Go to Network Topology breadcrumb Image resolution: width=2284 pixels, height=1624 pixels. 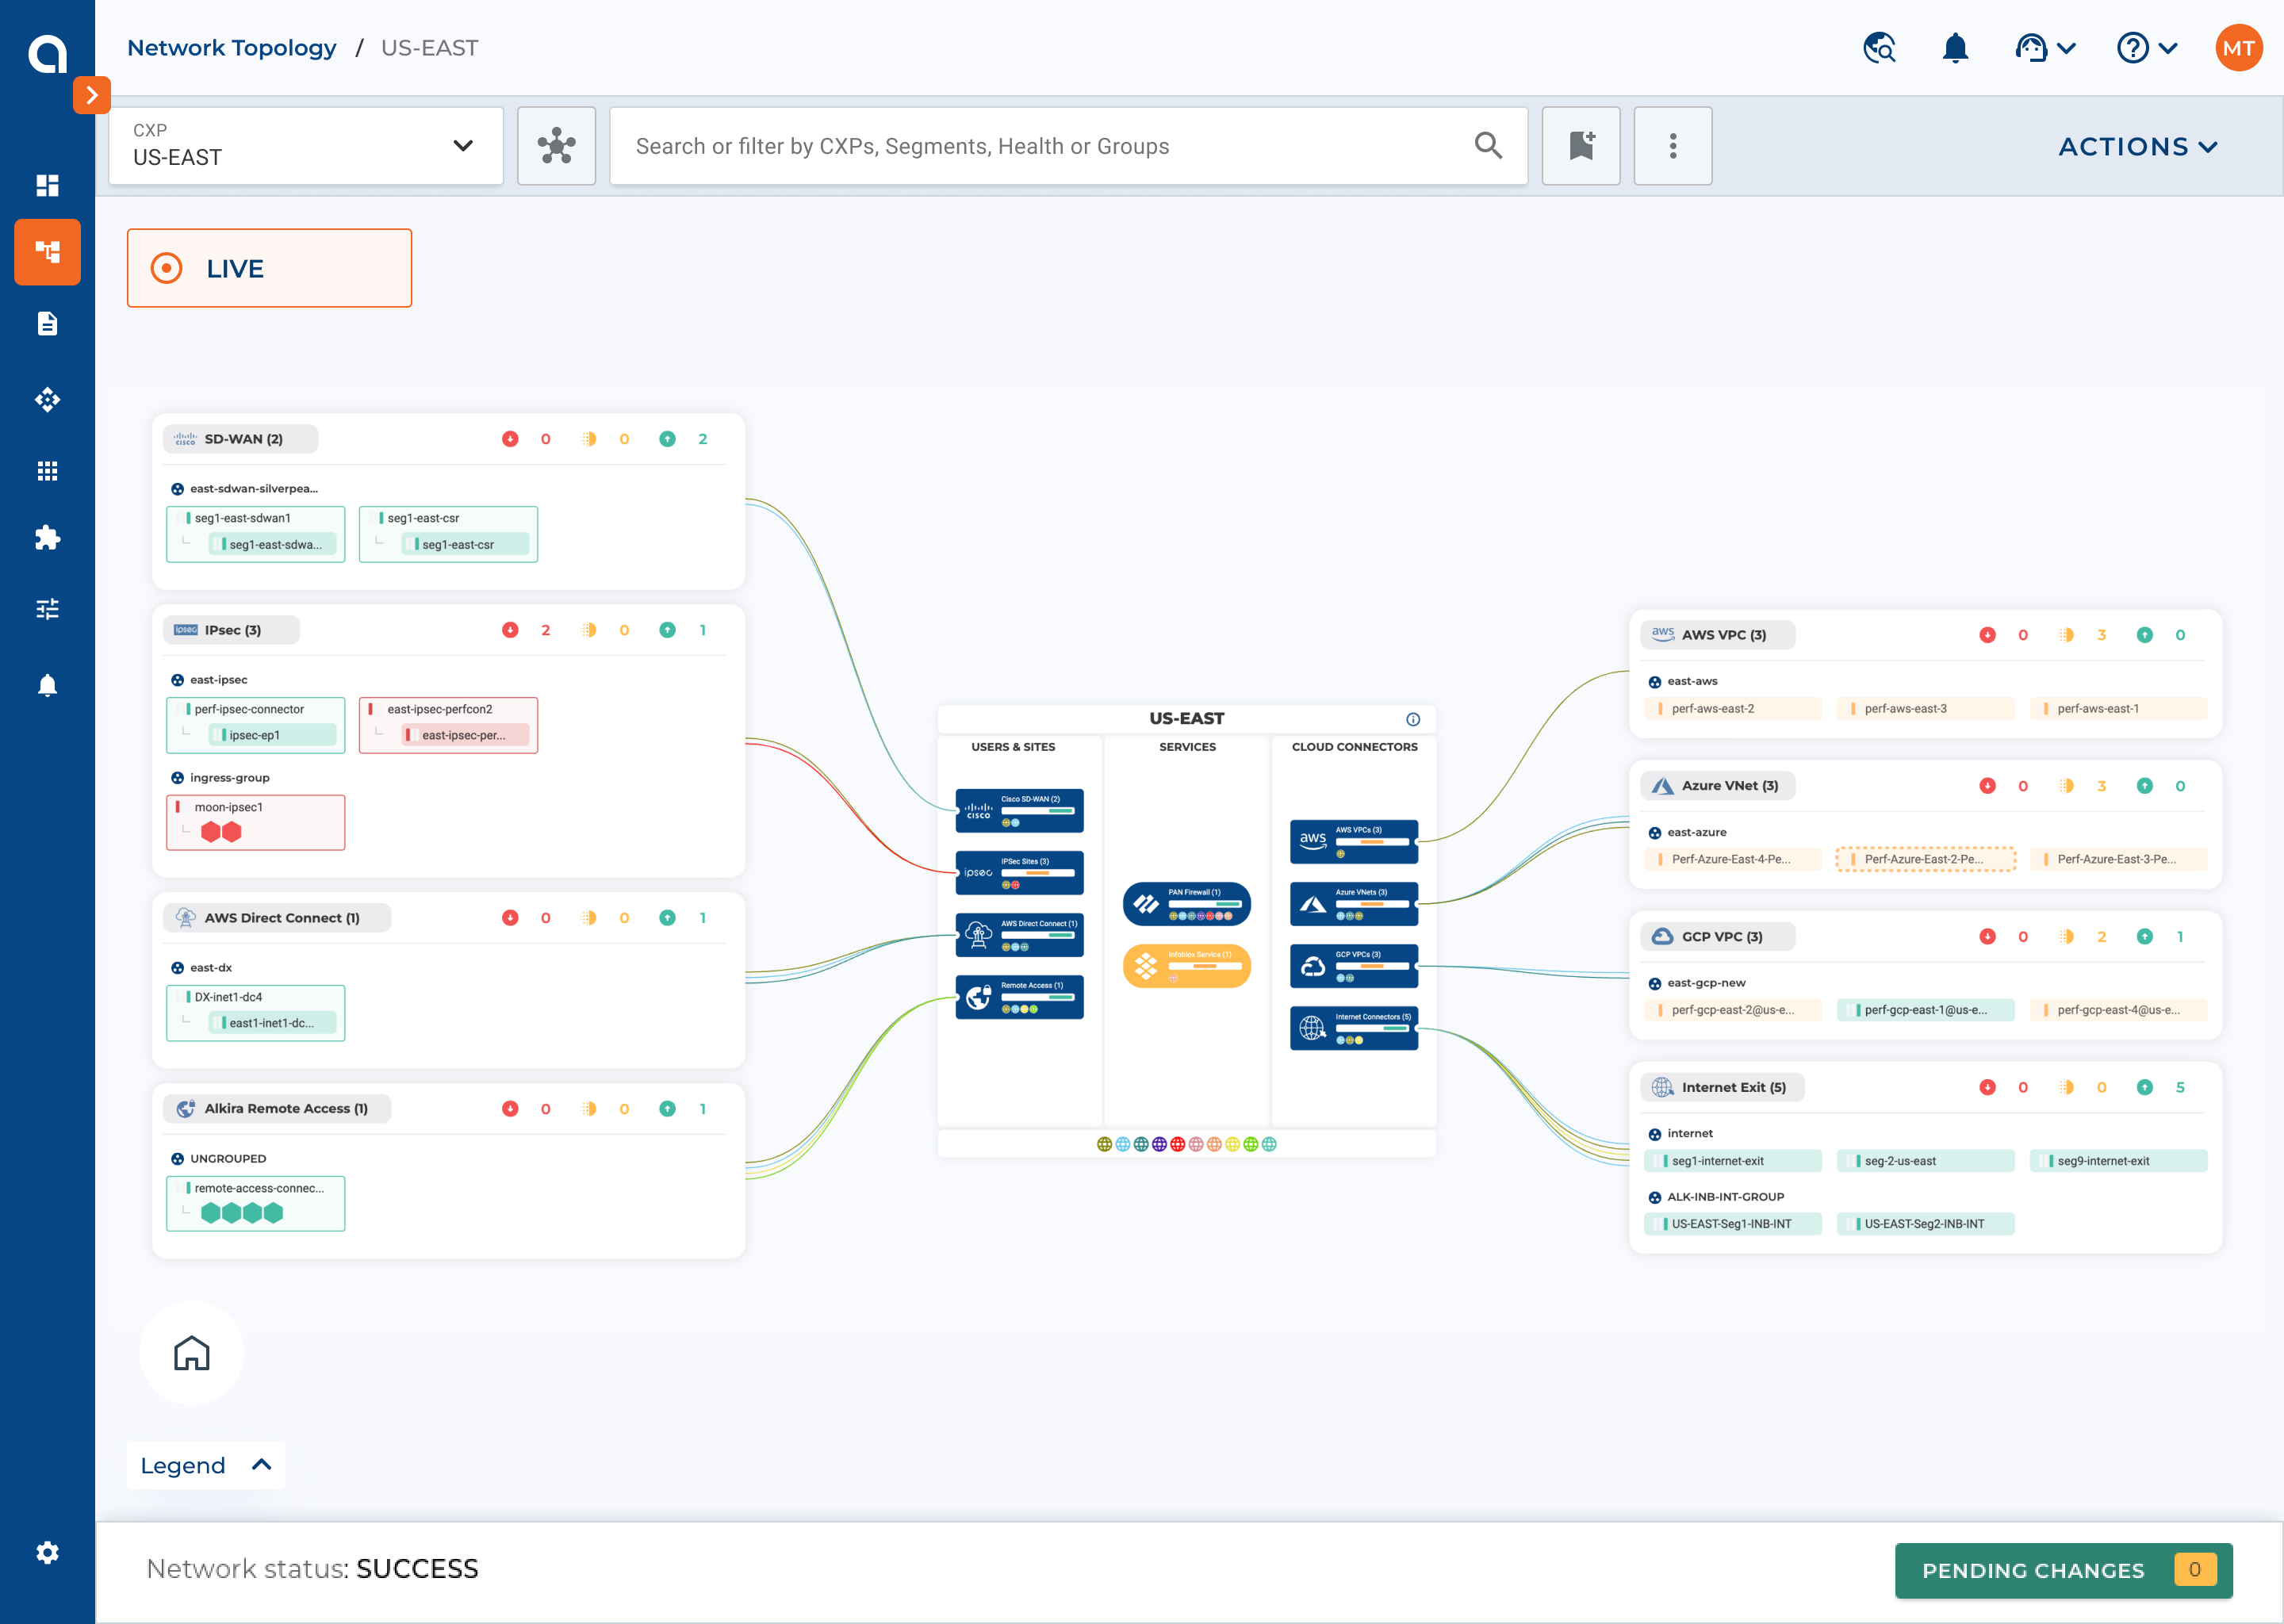(231, 48)
